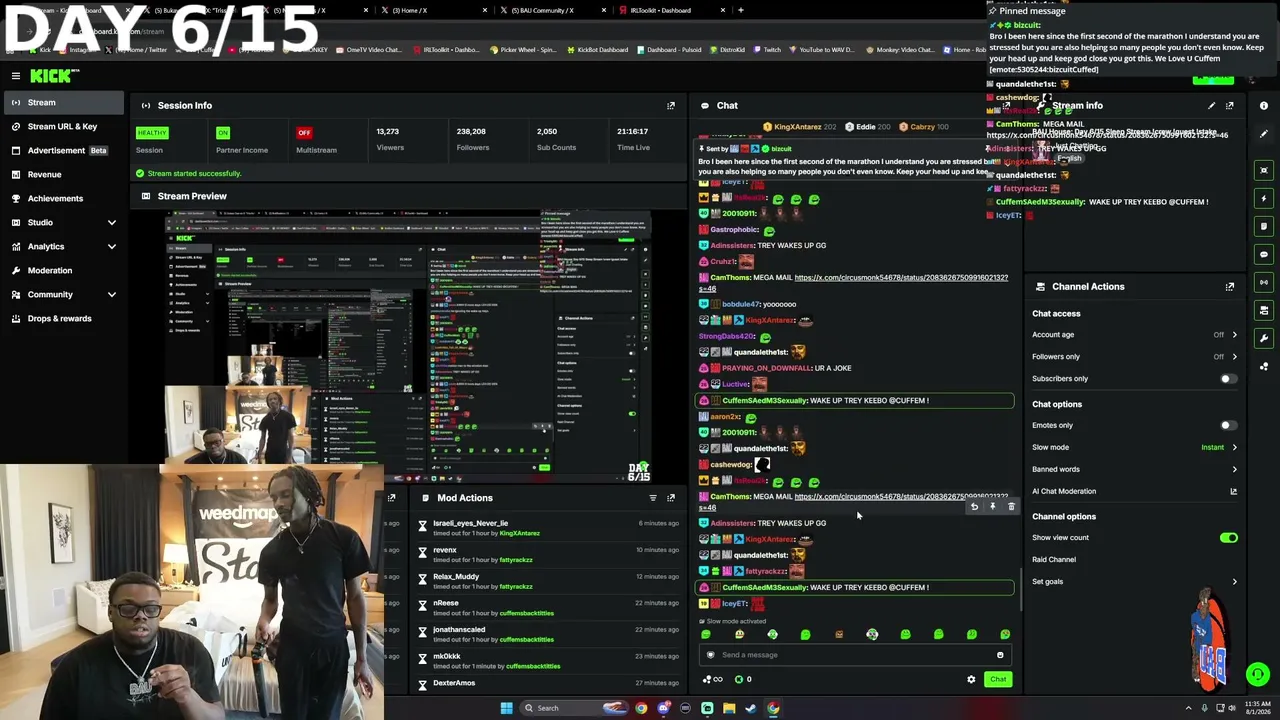This screenshot has width=1280, height=720.
Task: Open Picker Wheel bookmark
Action: [524, 49]
